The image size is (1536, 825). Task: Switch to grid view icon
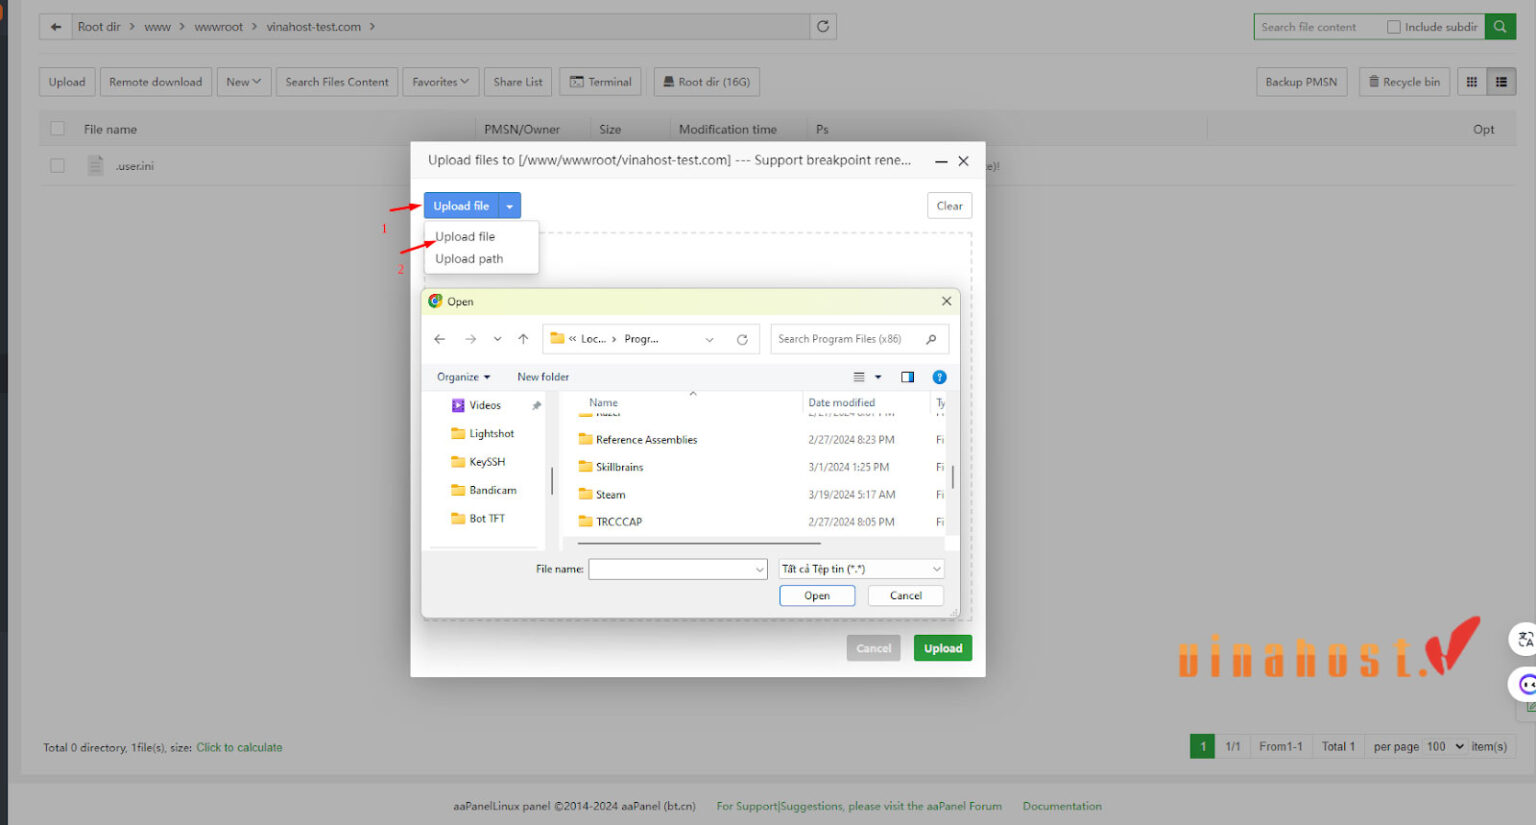click(1471, 82)
